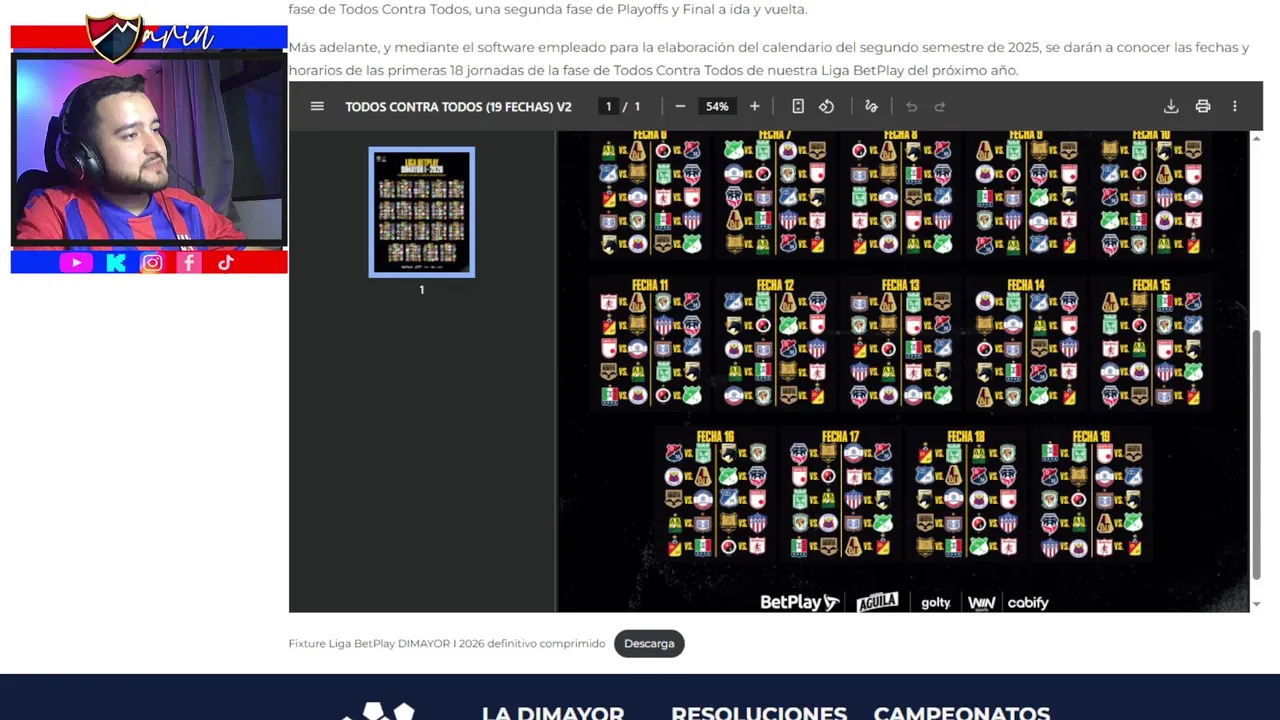Click the Fecha 12 fixture block
The width and height of the screenshot is (1280, 720).
point(775,342)
